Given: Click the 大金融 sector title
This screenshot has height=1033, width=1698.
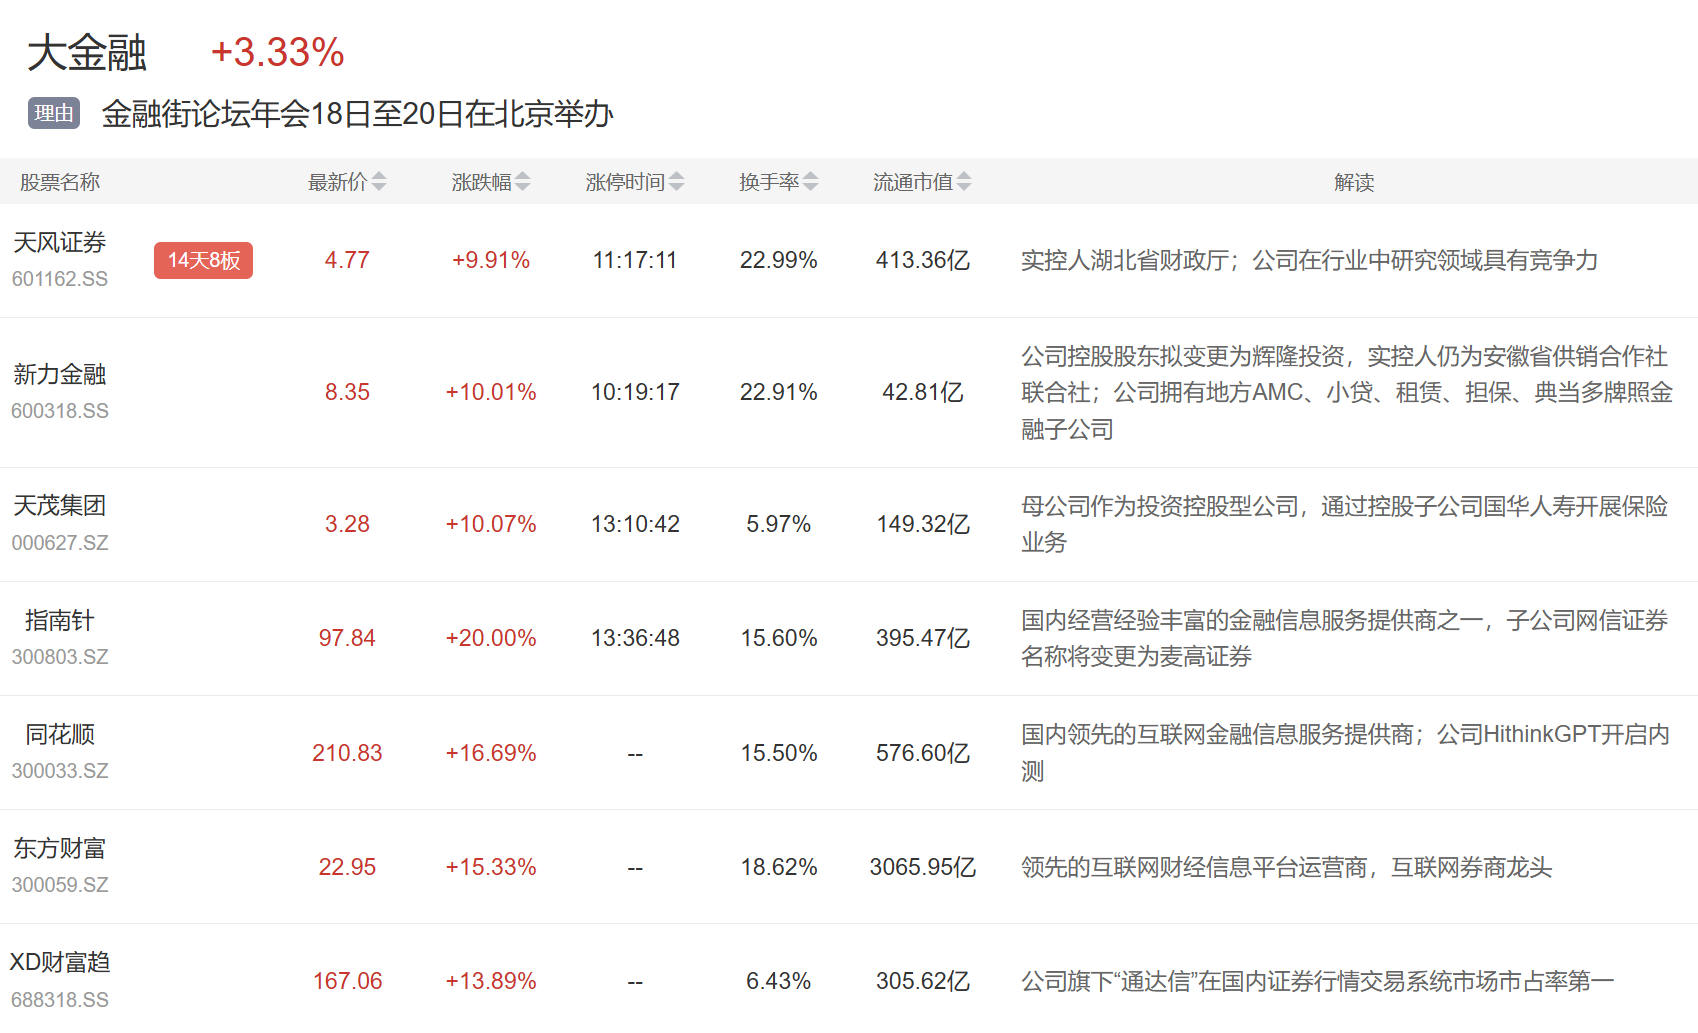Looking at the screenshot, I should point(87,53).
